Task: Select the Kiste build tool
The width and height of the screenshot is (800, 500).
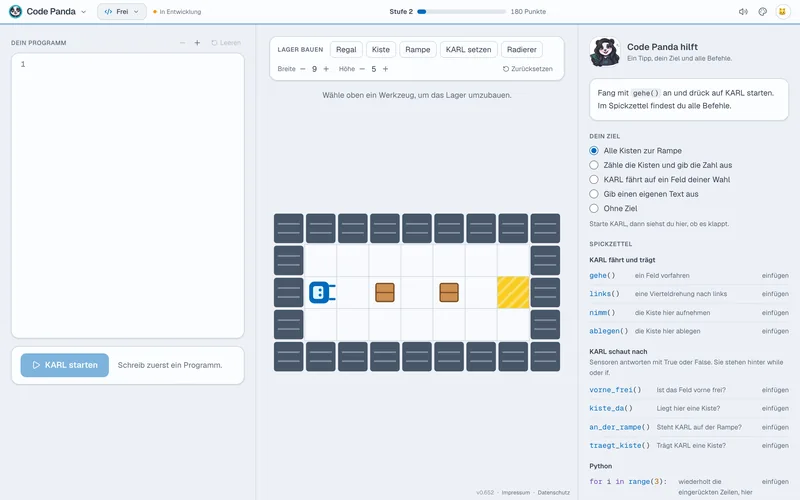Action: 381,49
